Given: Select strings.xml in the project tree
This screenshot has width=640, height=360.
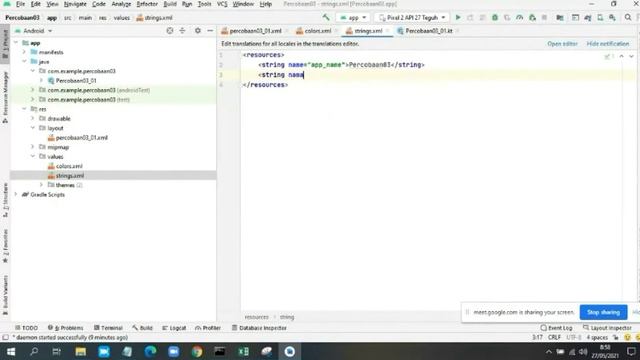Looking at the screenshot, I should click(x=70, y=176).
